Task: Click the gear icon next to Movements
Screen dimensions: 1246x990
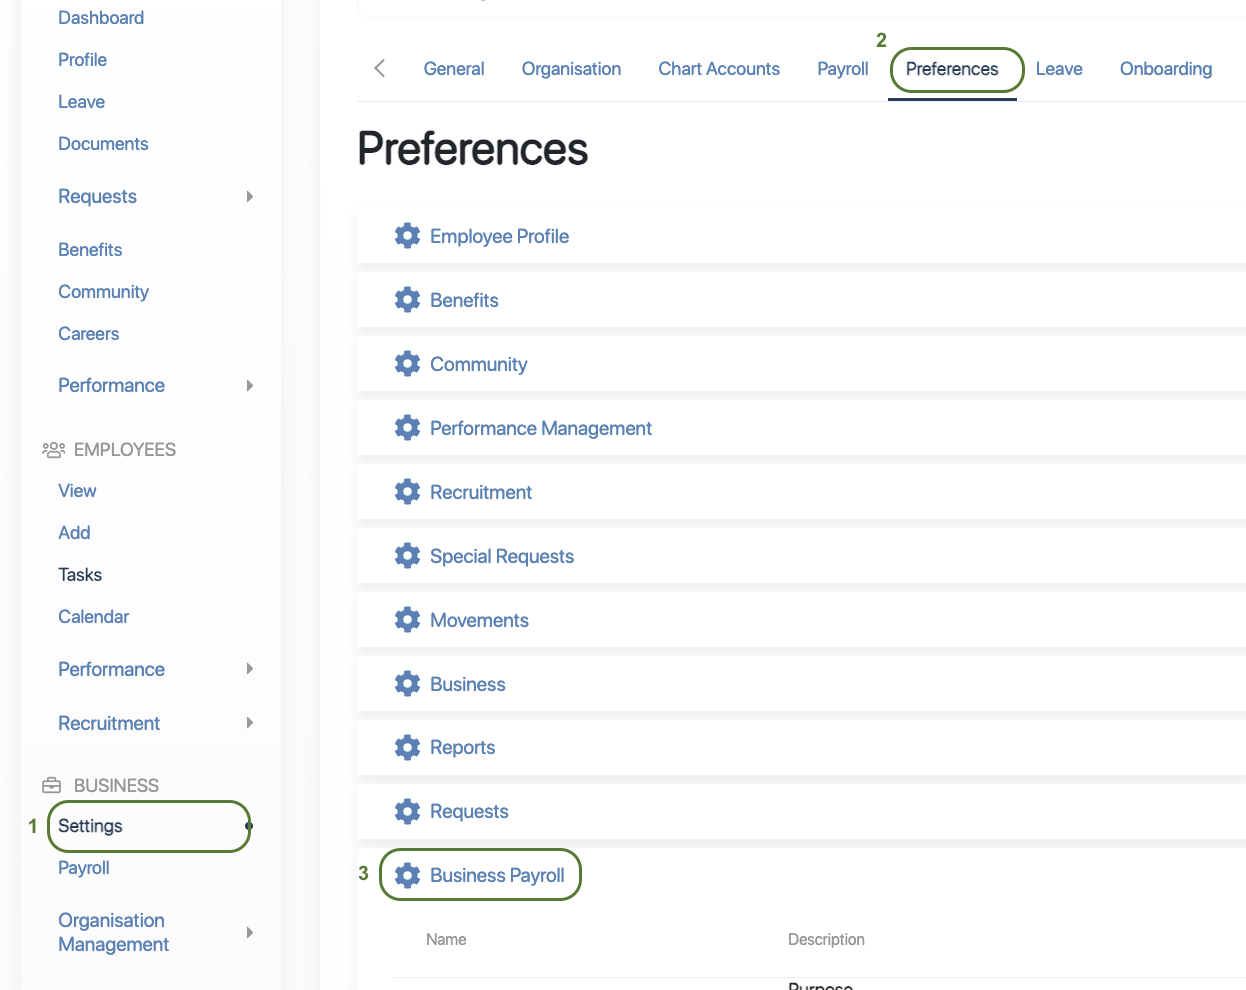Action: (x=407, y=620)
